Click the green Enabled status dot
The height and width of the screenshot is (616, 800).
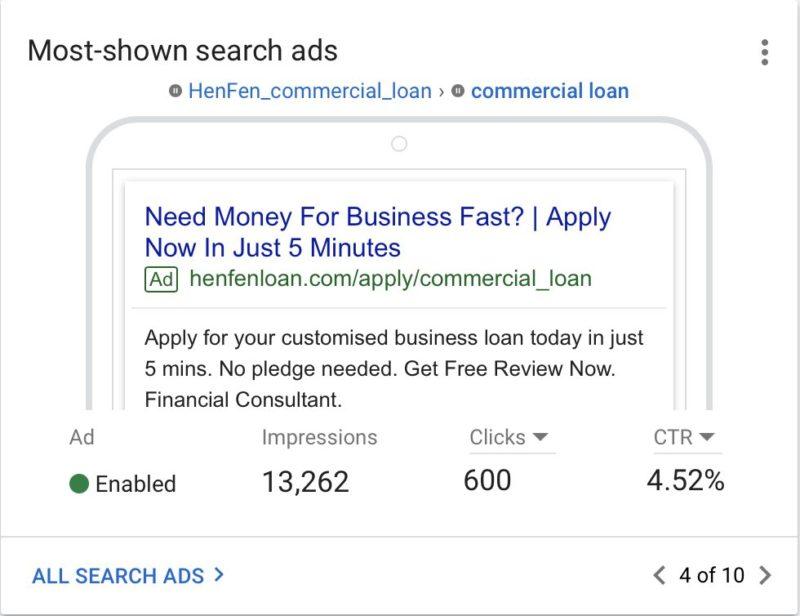79,483
